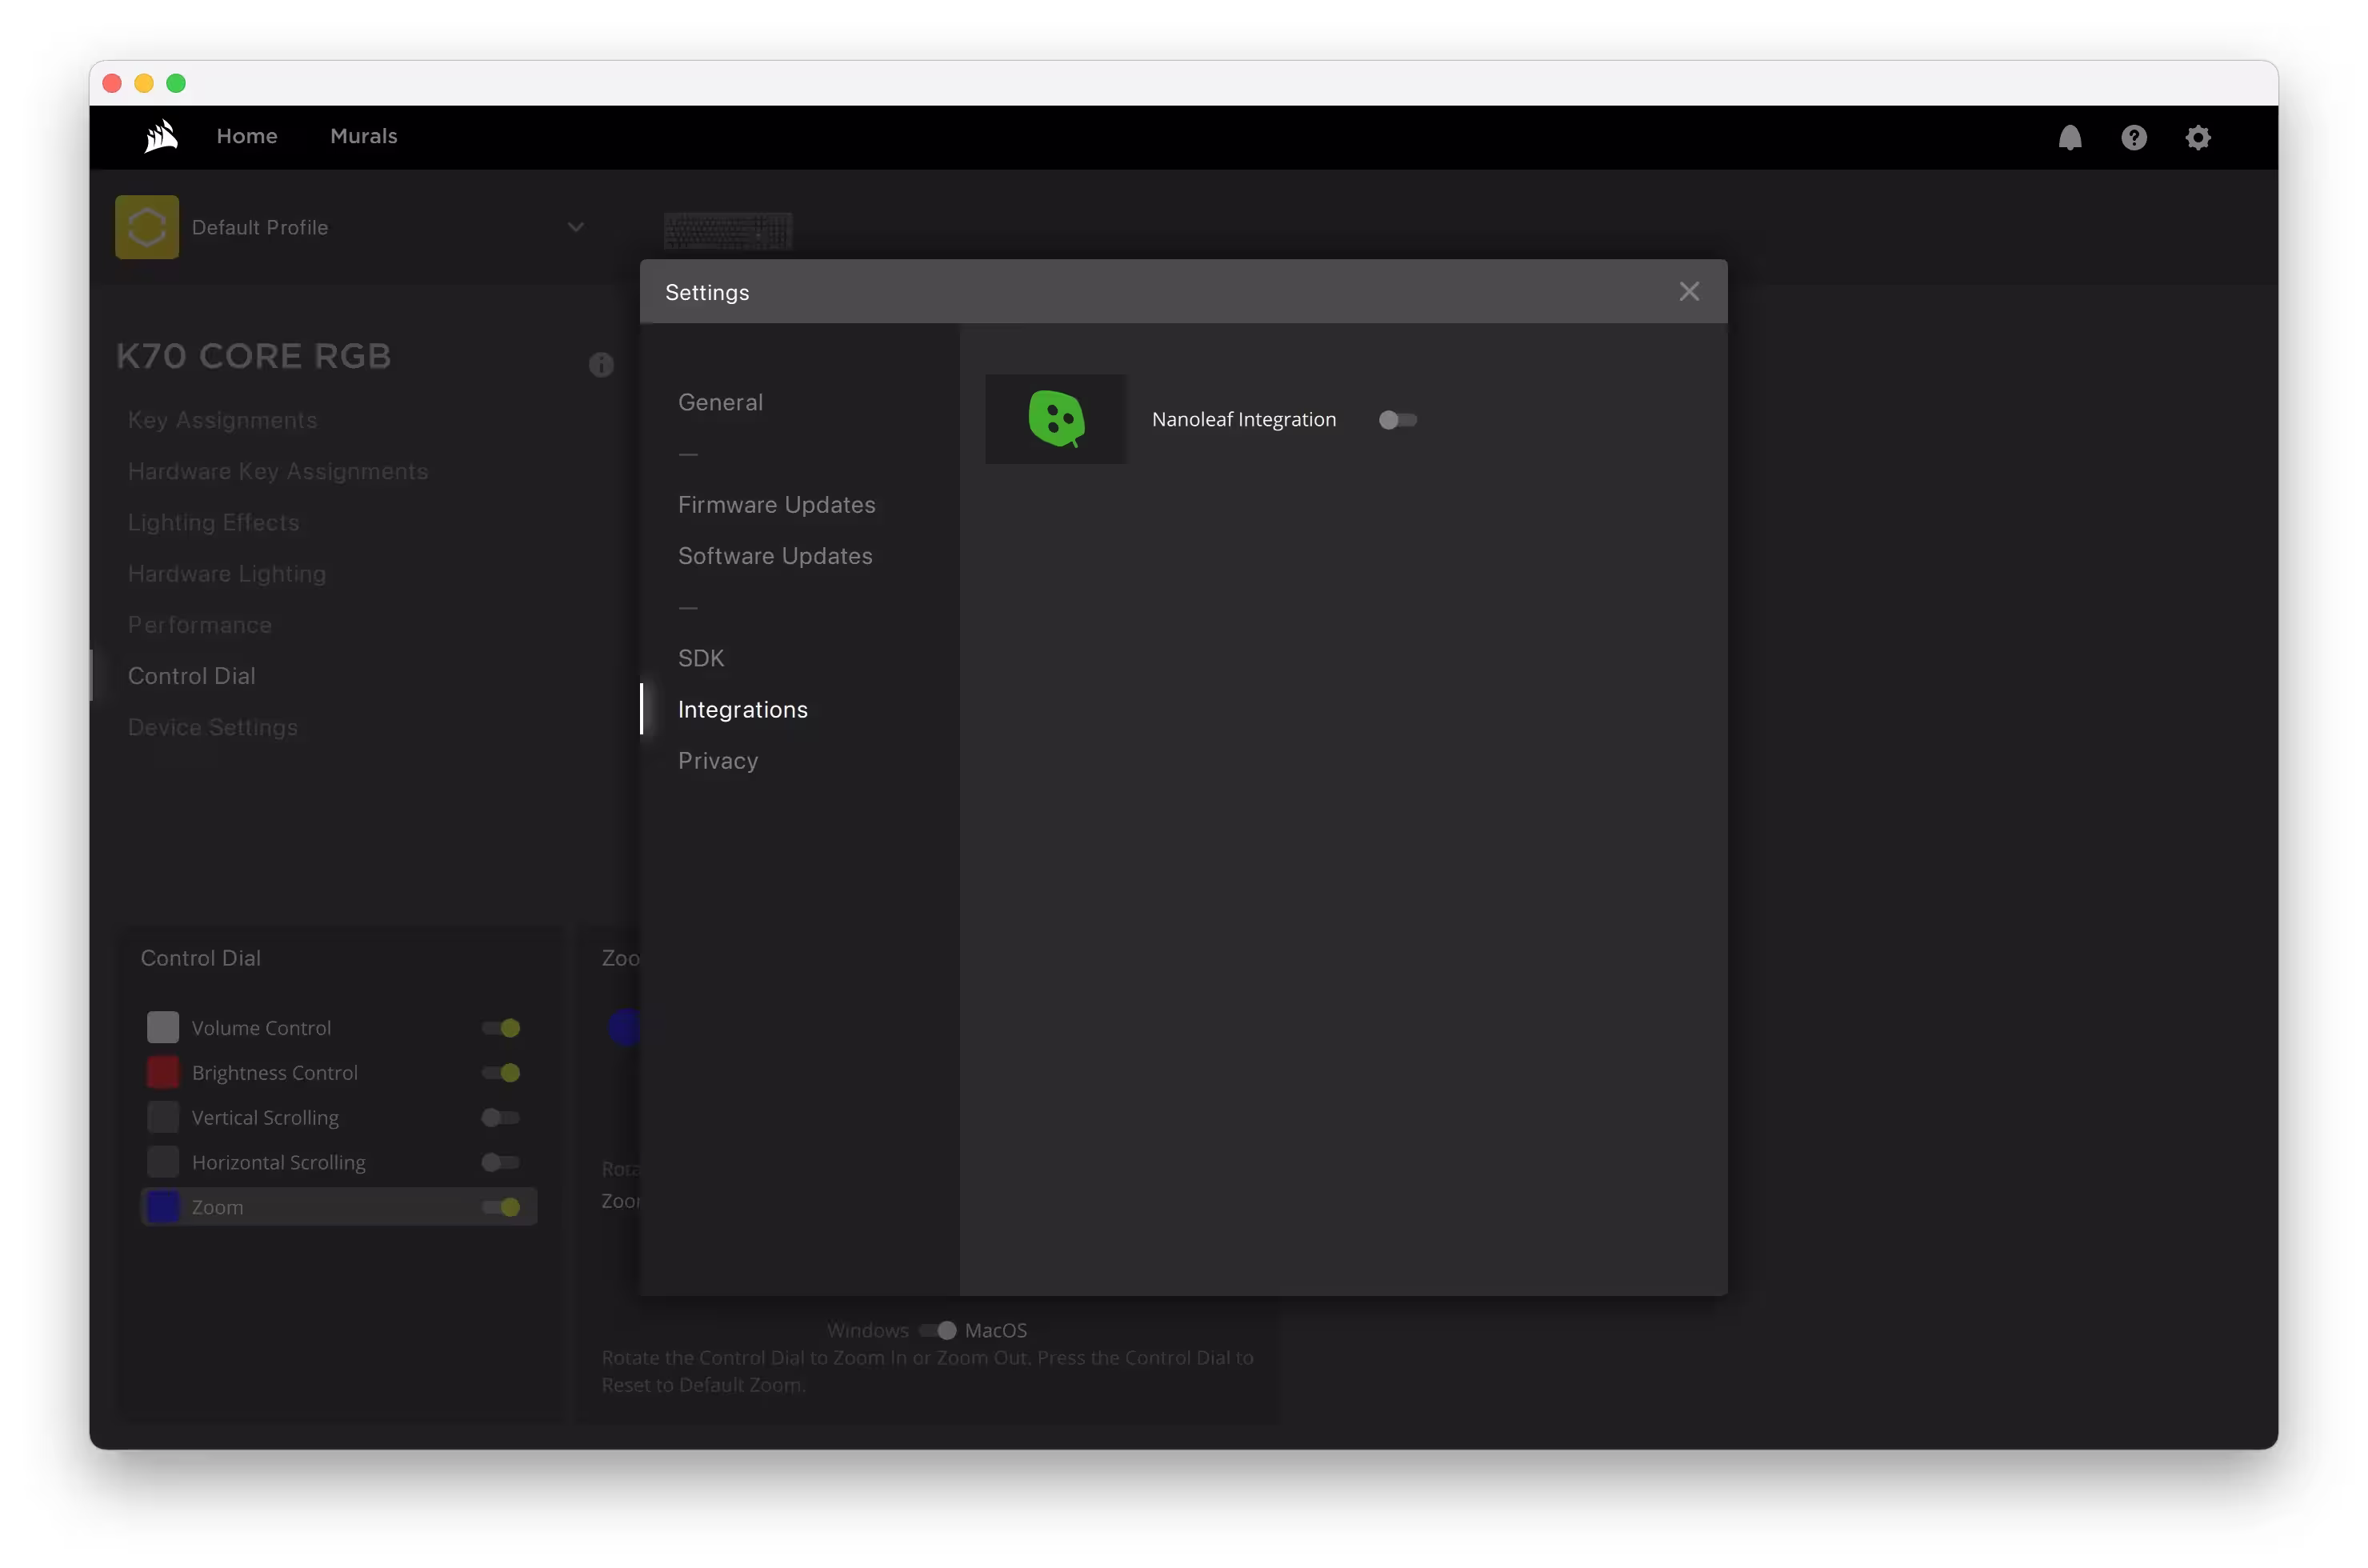Open the settings gear icon
The width and height of the screenshot is (2368, 1568).
(x=2197, y=137)
